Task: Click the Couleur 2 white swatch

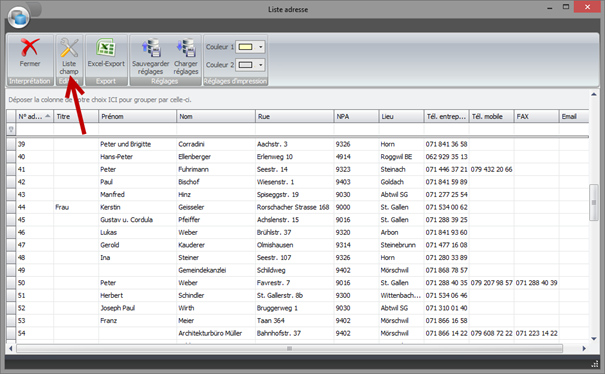Action: pos(246,65)
